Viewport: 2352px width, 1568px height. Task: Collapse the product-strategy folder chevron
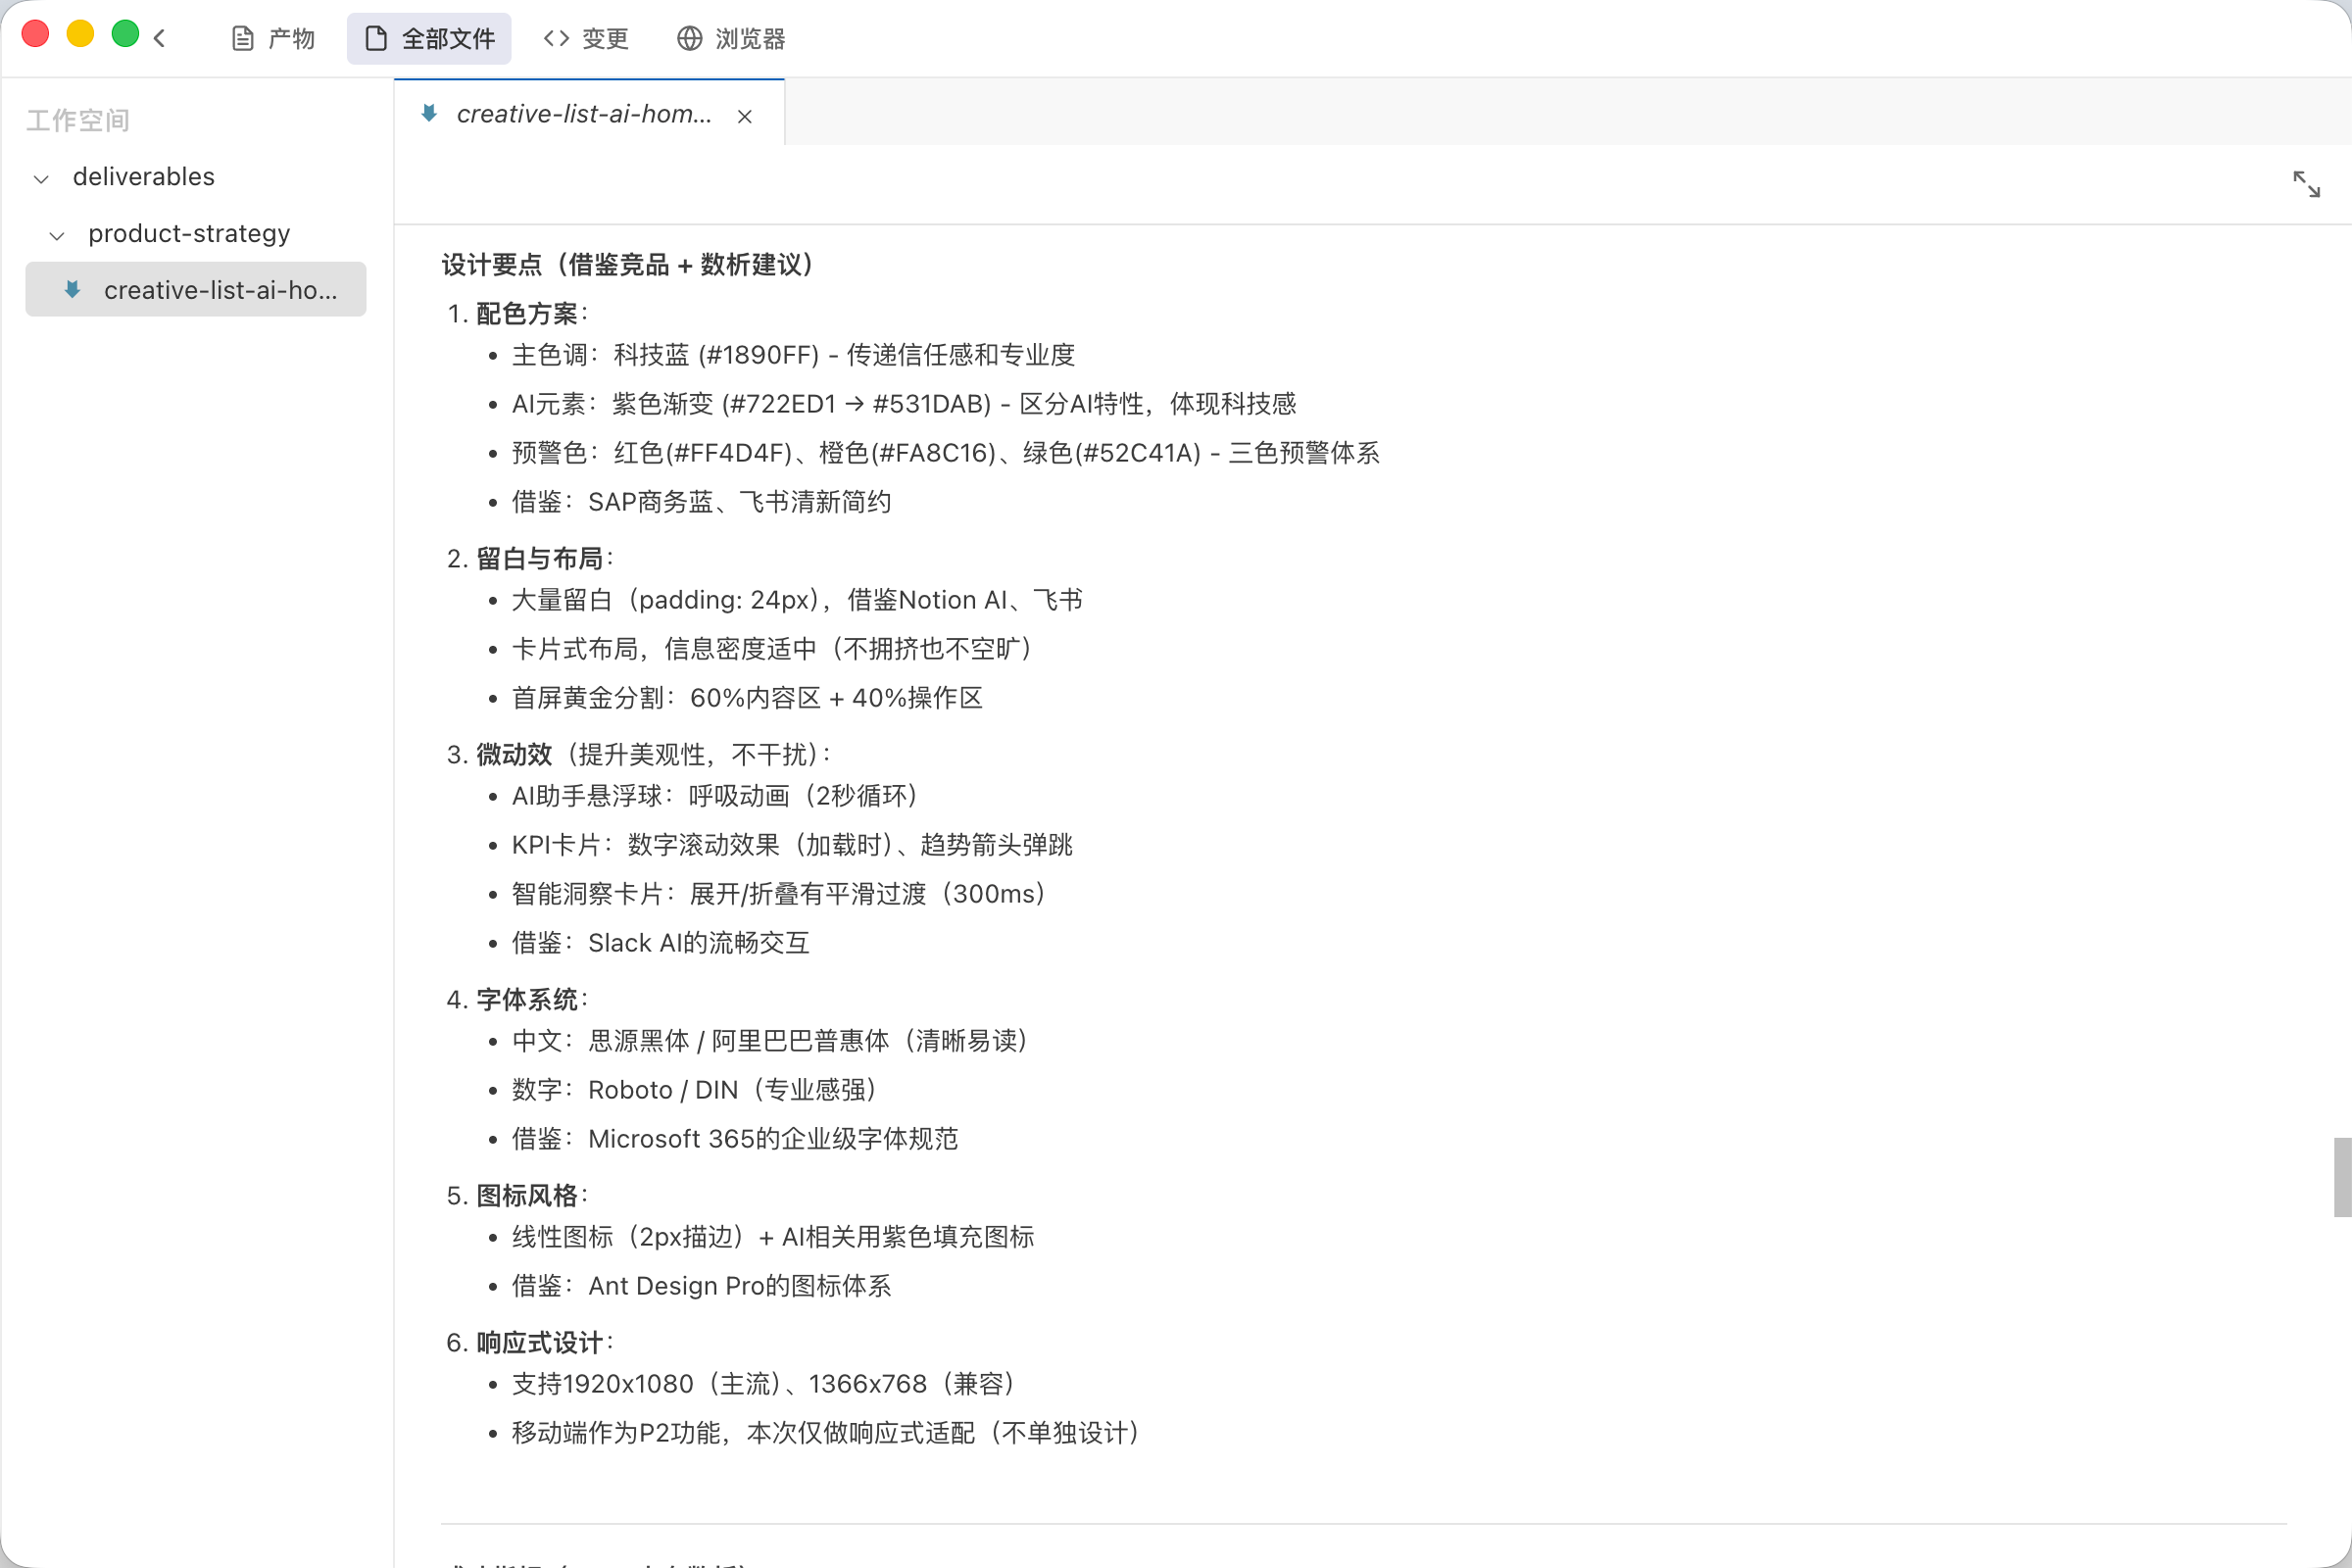point(57,236)
